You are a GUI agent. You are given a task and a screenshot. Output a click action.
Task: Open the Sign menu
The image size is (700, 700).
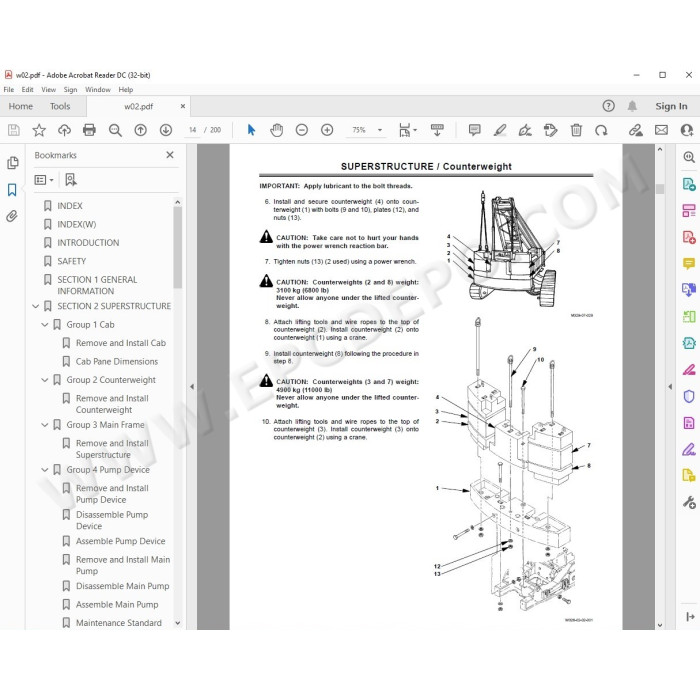point(71,89)
